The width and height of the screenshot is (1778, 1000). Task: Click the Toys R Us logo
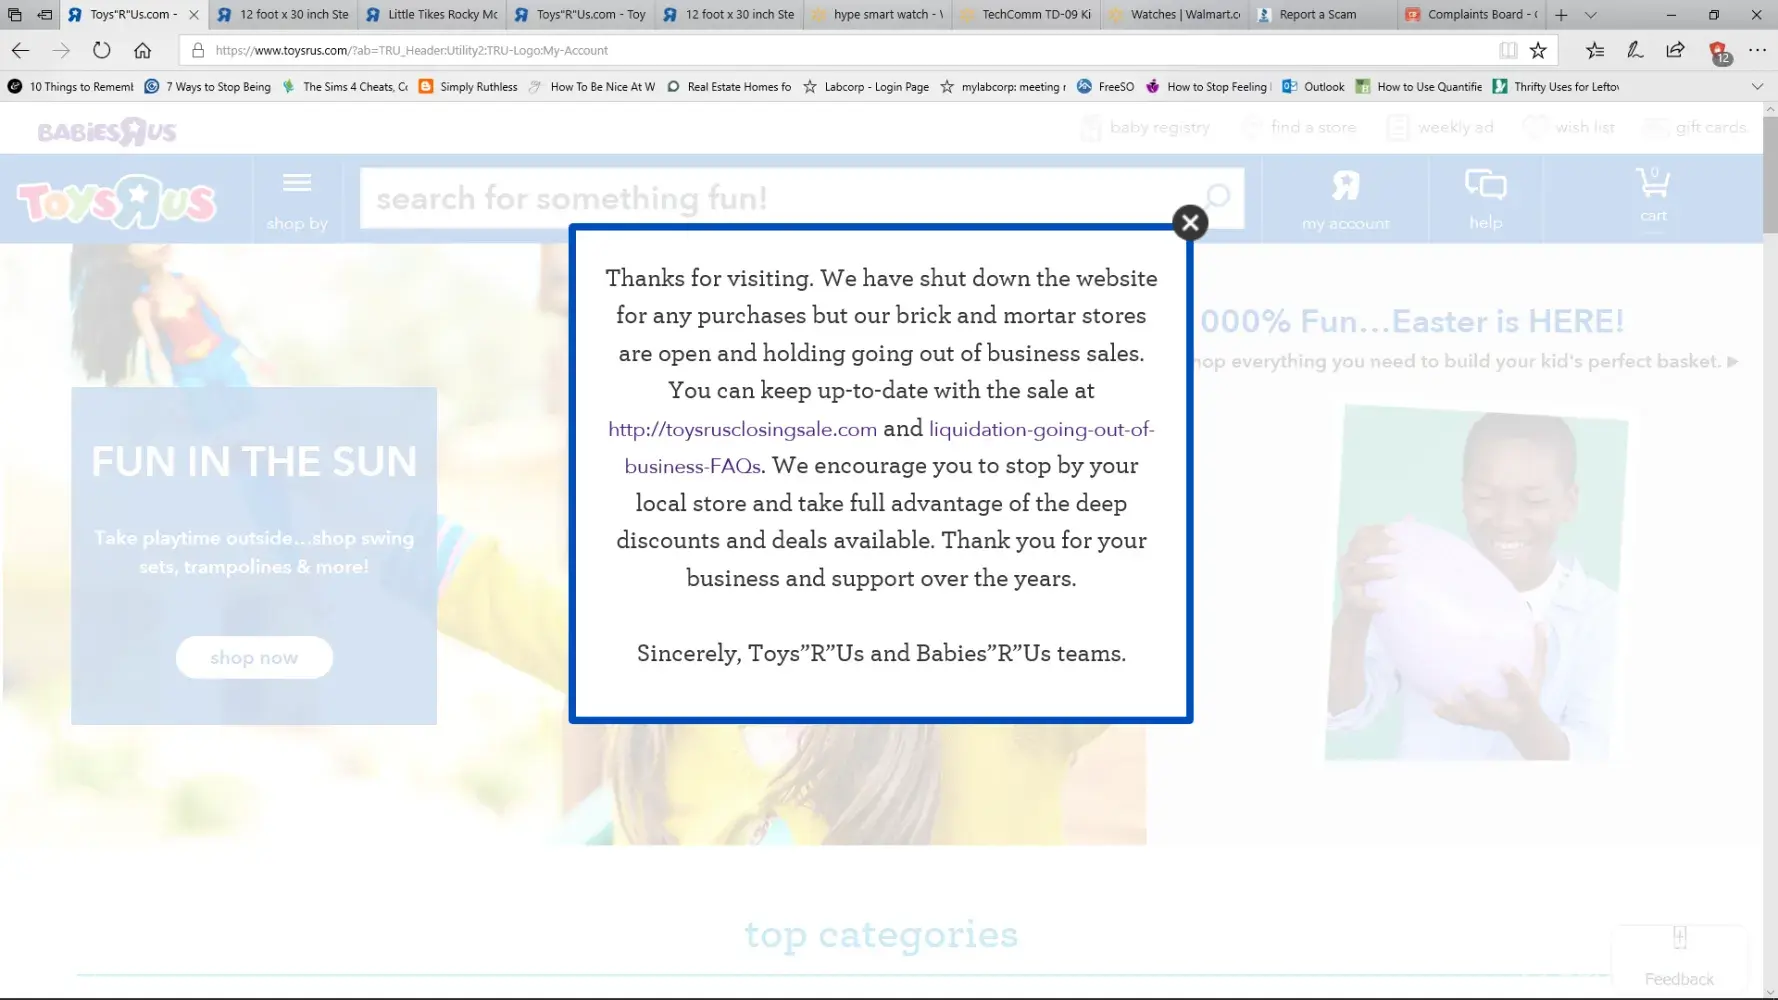[x=116, y=201]
